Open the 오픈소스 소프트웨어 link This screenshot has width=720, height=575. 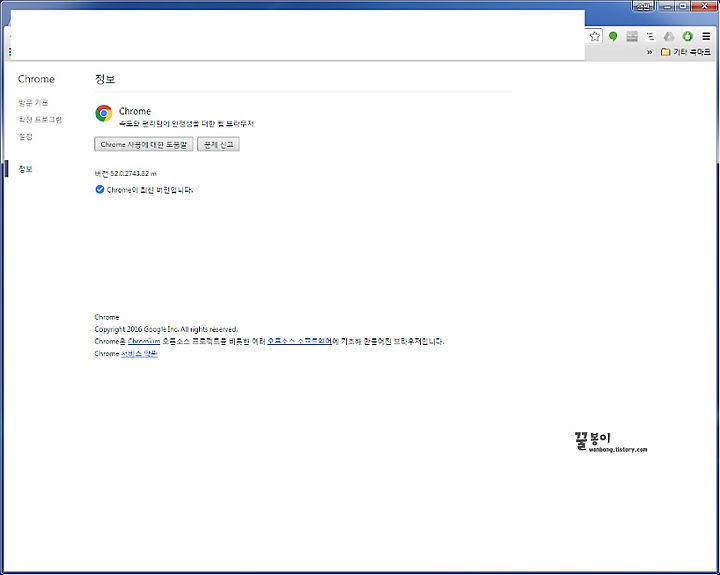click(x=299, y=341)
